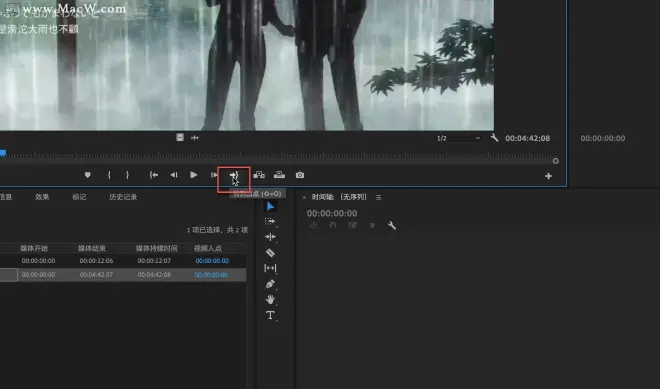Click media duration value 00:00:12:07
Screen dimensions: 660x389
(154, 261)
